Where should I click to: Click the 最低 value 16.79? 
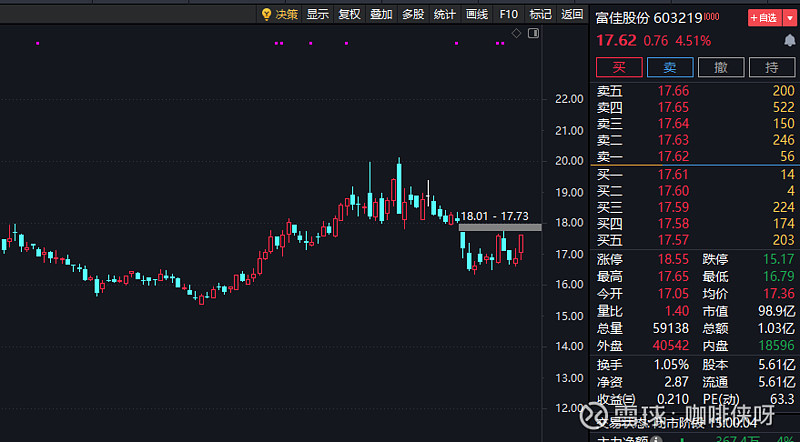(x=779, y=277)
